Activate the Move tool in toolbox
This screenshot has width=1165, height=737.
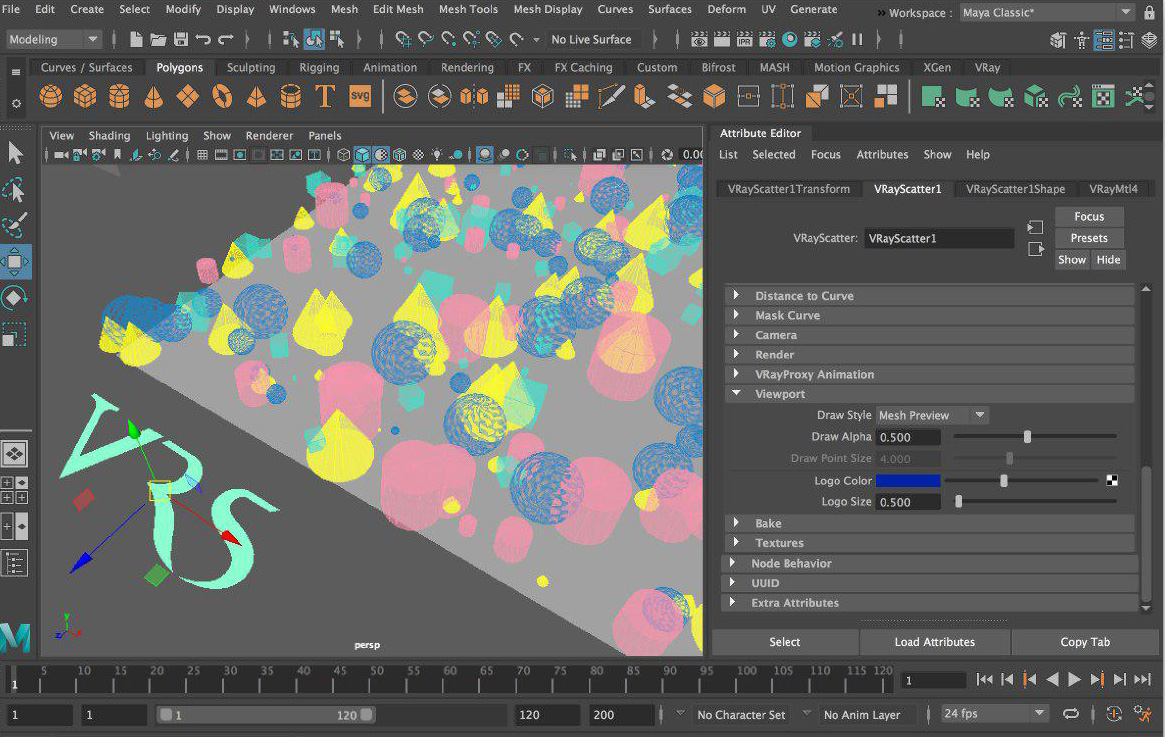(x=15, y=262)
